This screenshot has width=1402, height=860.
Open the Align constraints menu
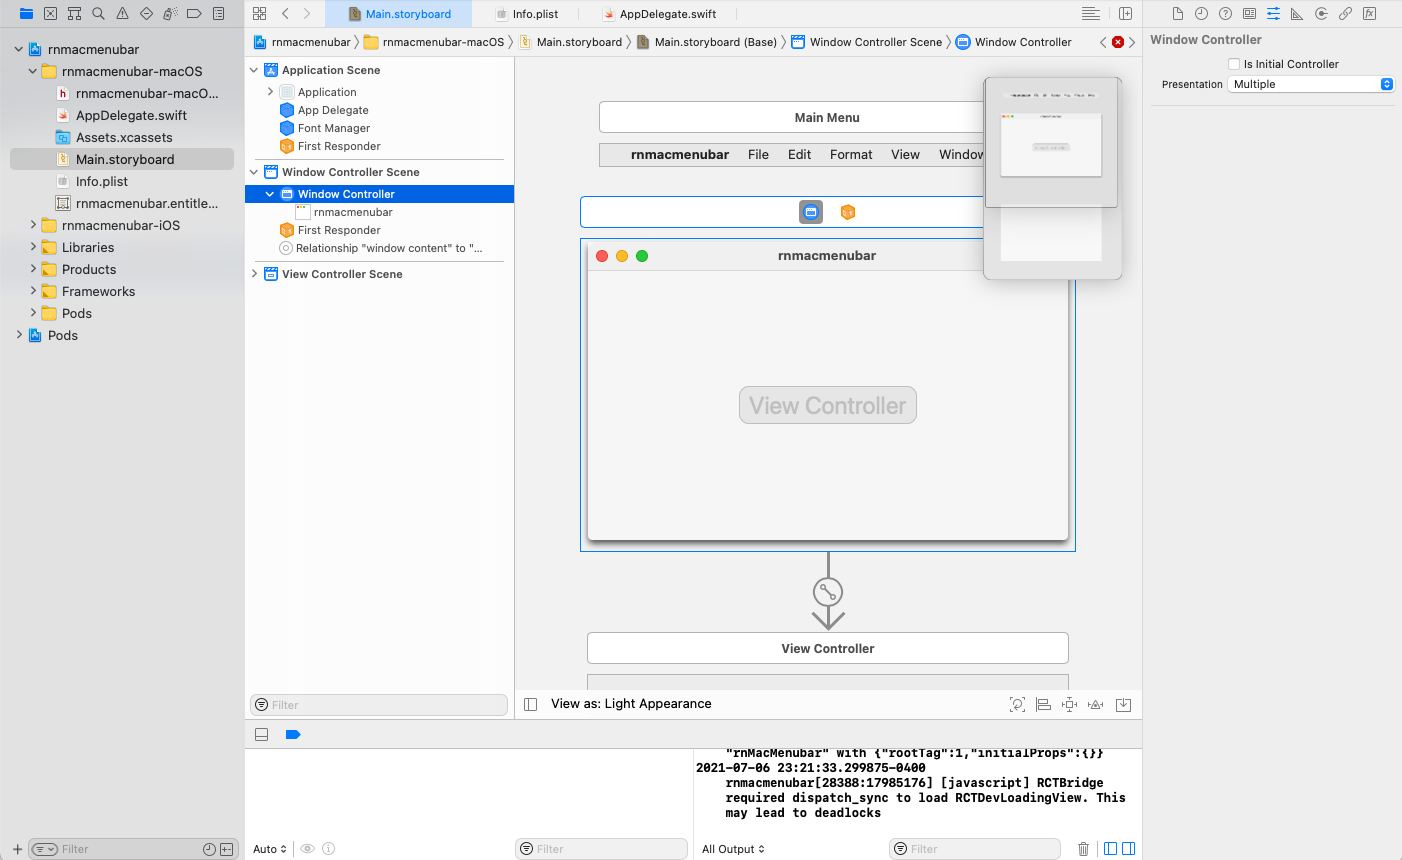pos(1043,704)
